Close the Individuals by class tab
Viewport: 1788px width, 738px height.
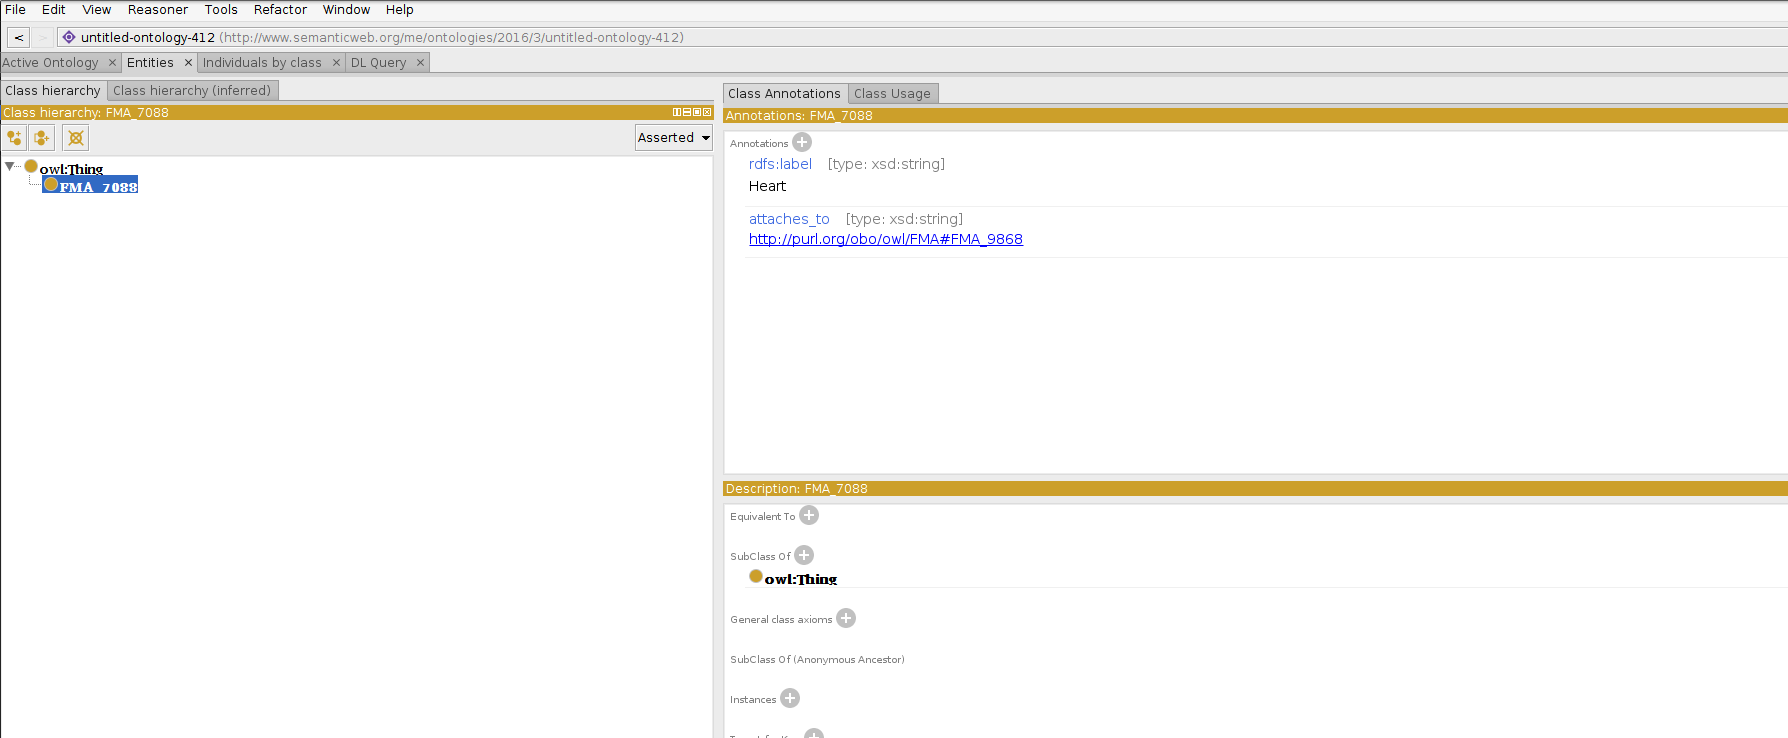(336, 63)
